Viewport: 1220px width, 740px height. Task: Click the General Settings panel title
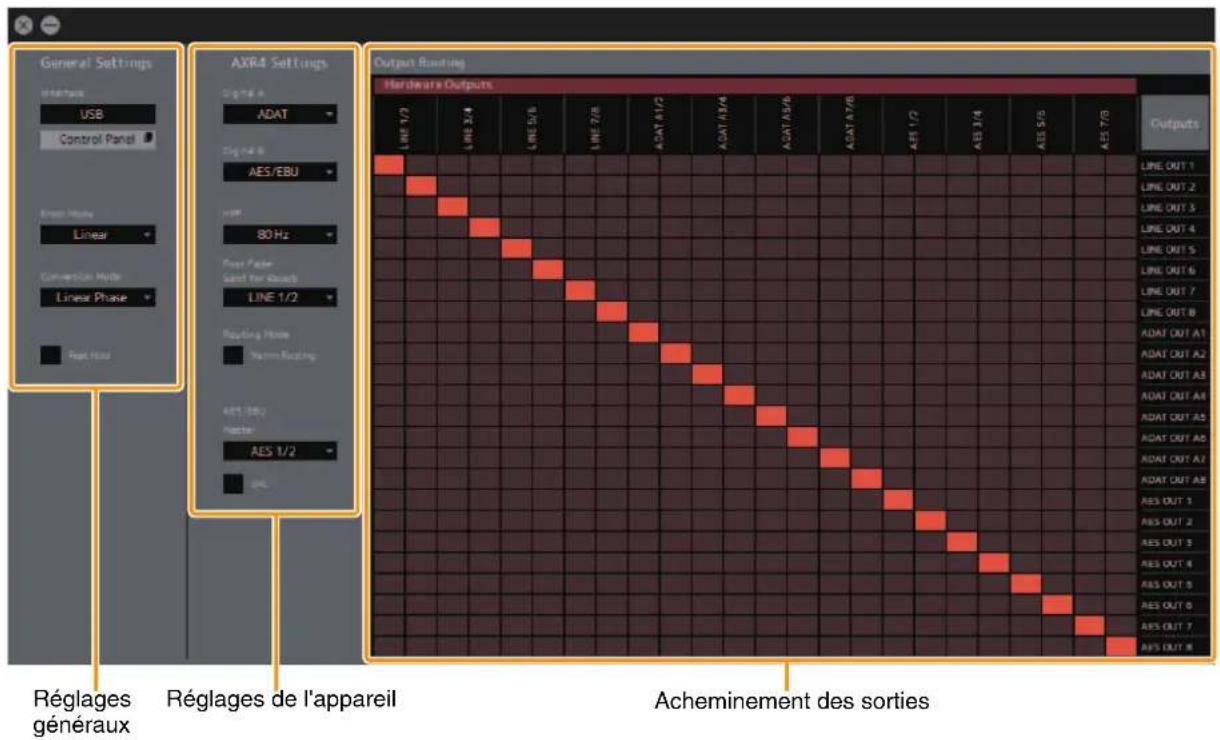(x=96, y=62)
